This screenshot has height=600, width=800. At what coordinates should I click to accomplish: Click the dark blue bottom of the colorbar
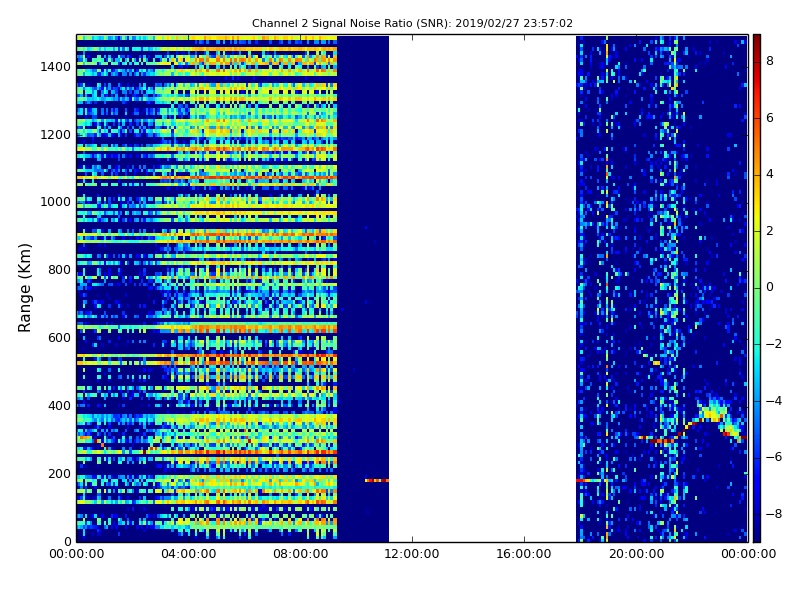pos(757,535)
